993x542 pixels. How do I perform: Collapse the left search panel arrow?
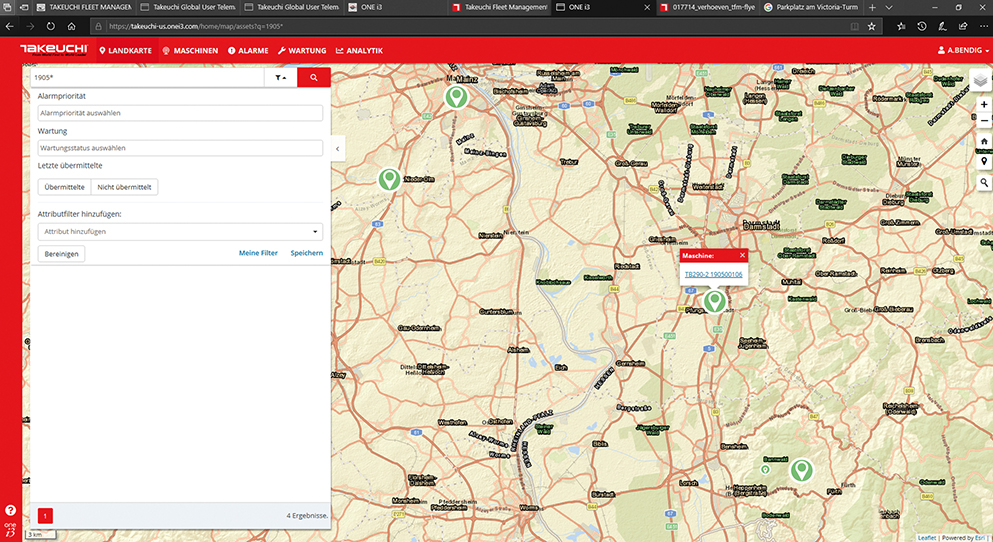[x=337, y=149]
